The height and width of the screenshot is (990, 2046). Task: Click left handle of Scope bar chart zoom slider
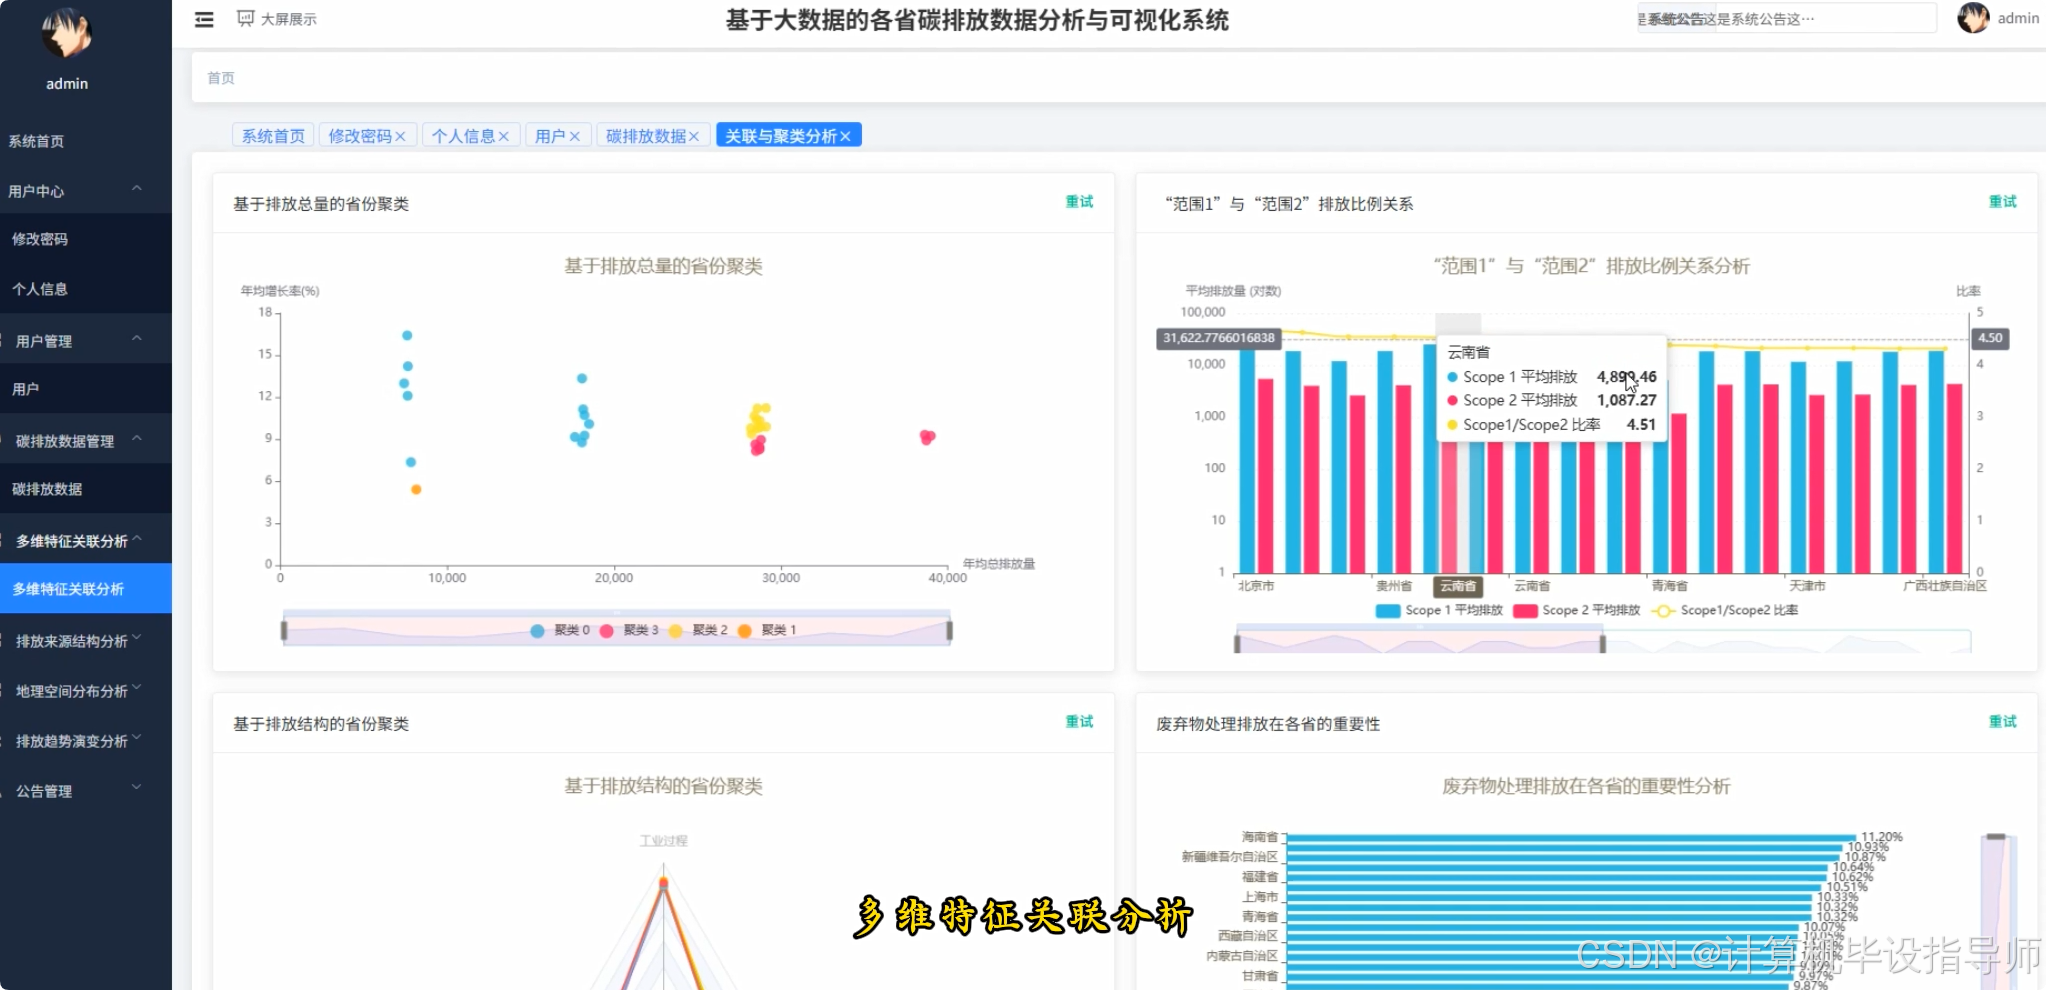pyautogui.click(x=1237, y=643)
